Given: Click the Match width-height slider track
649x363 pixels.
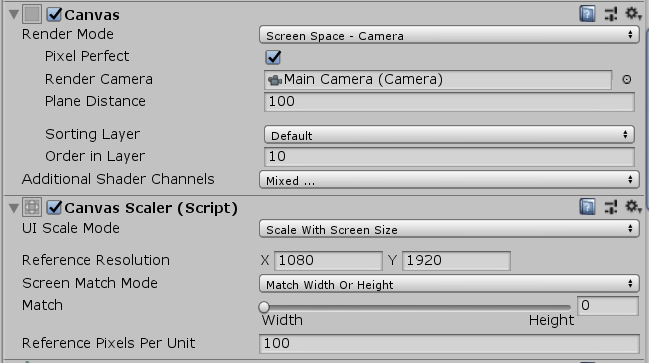Looking at the screenshot, I should coord(415,308).
